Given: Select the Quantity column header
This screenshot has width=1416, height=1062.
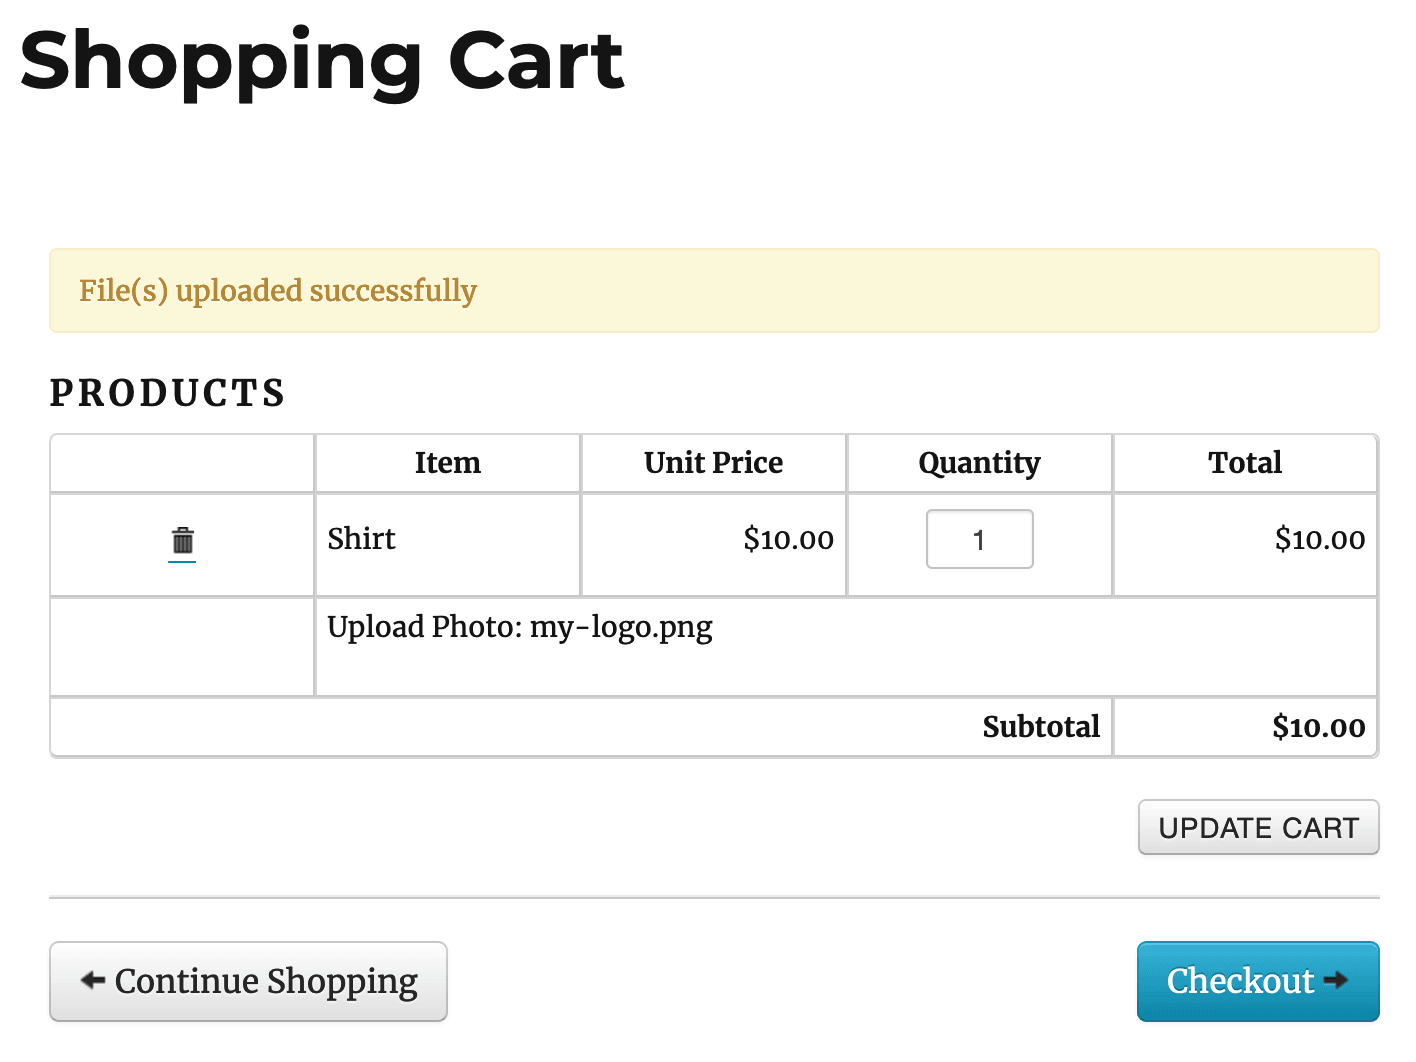Looking at the screenshot, I should [979, 463].
